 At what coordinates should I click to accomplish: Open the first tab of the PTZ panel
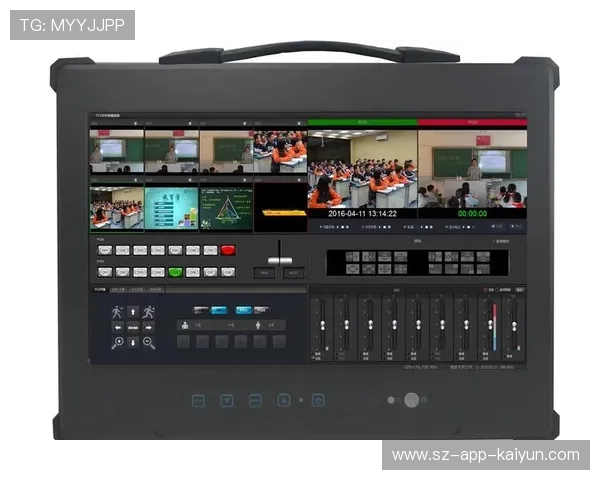pyautogui.click(x=100, y=289)
